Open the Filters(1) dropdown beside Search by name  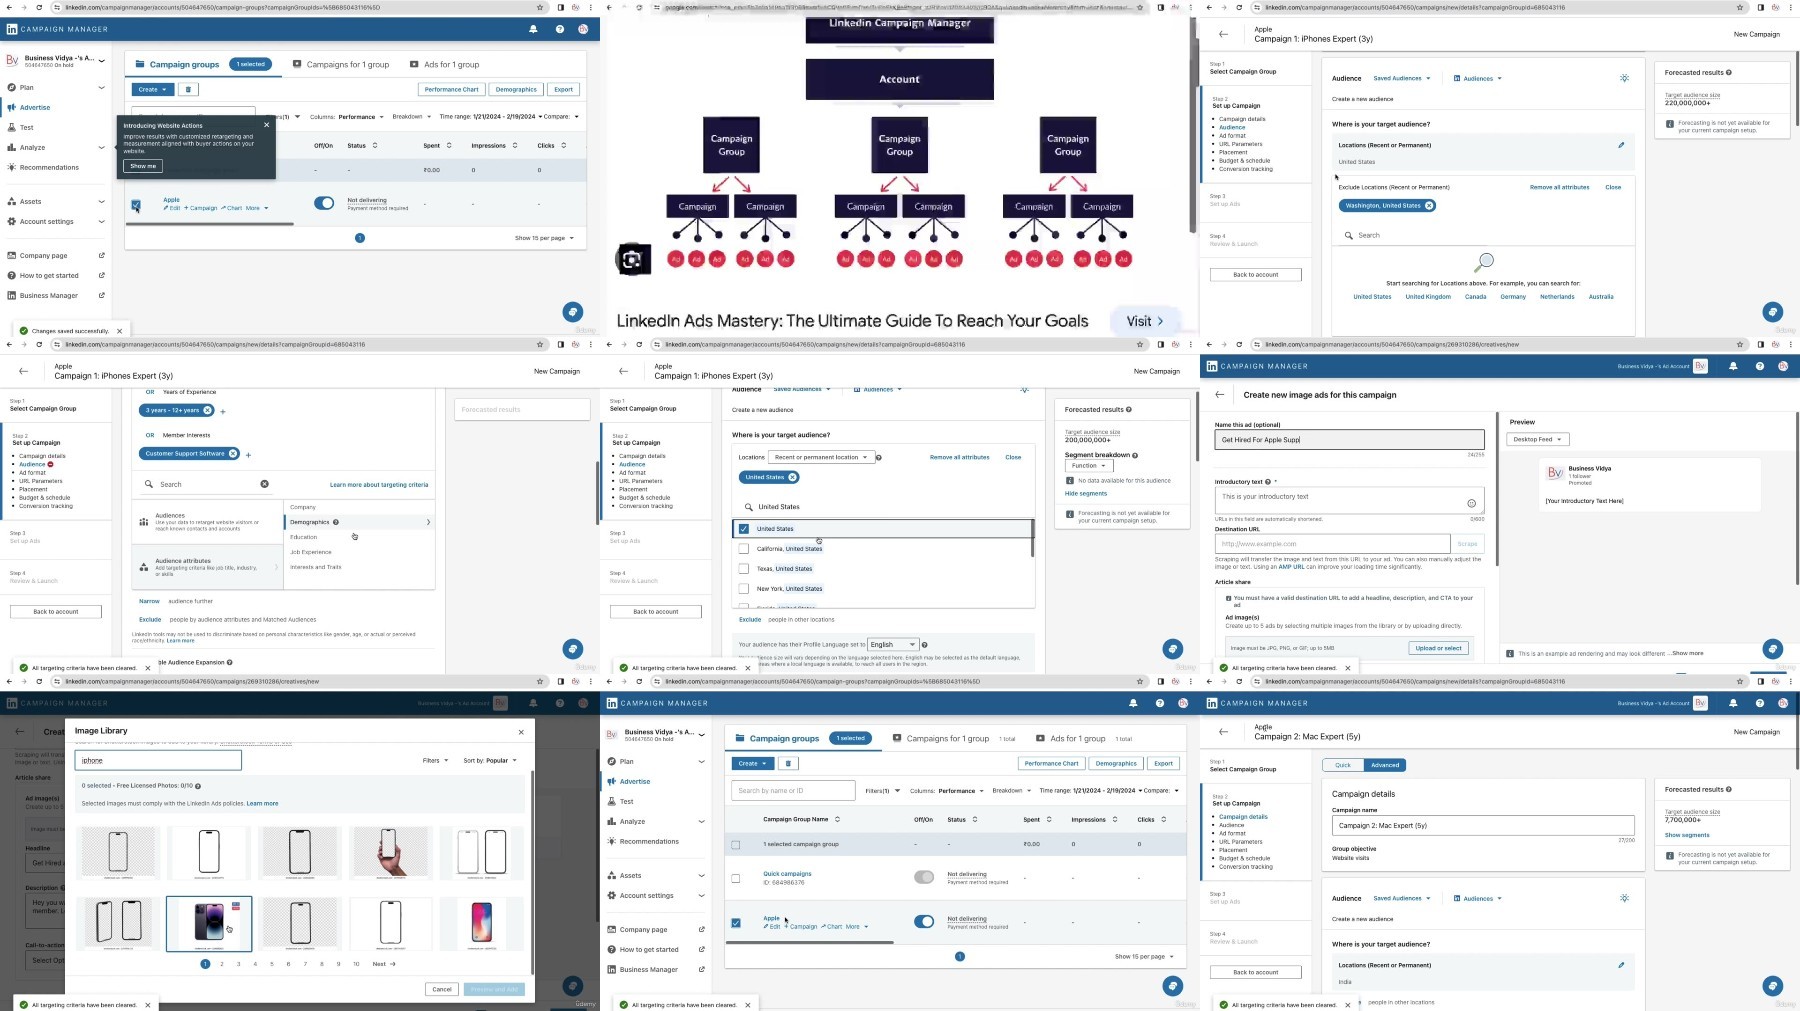(x=882, y=791)
